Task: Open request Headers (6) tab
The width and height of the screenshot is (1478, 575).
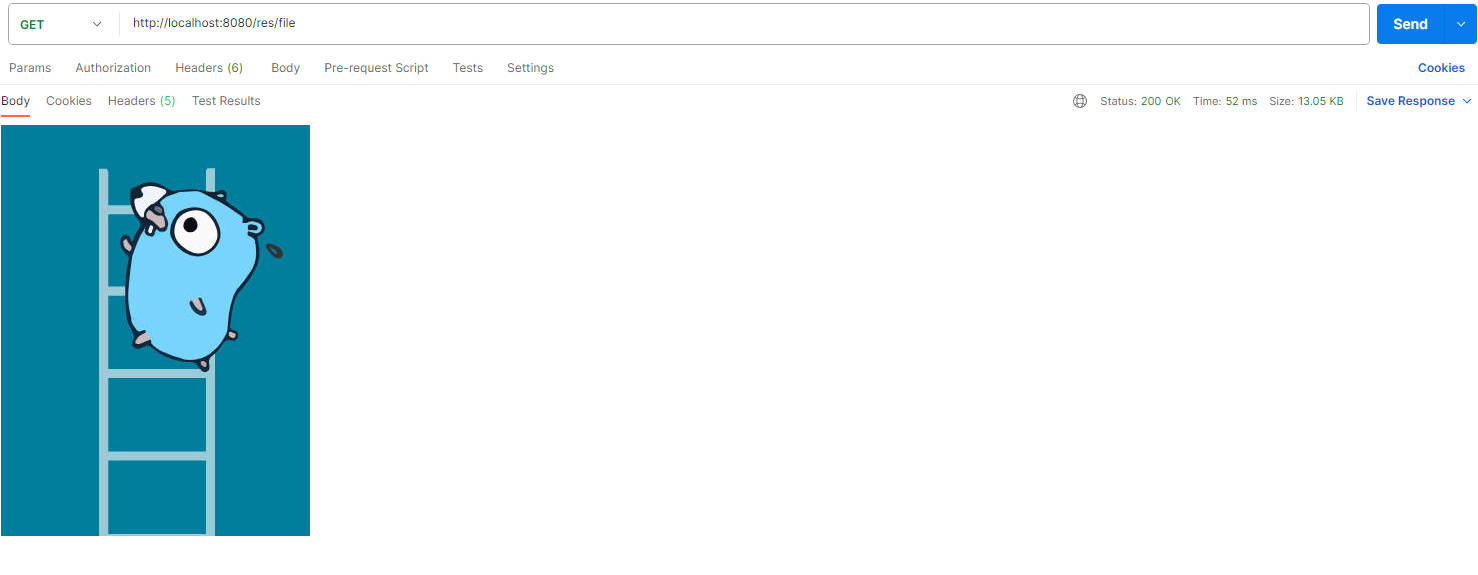Action: 209,68
